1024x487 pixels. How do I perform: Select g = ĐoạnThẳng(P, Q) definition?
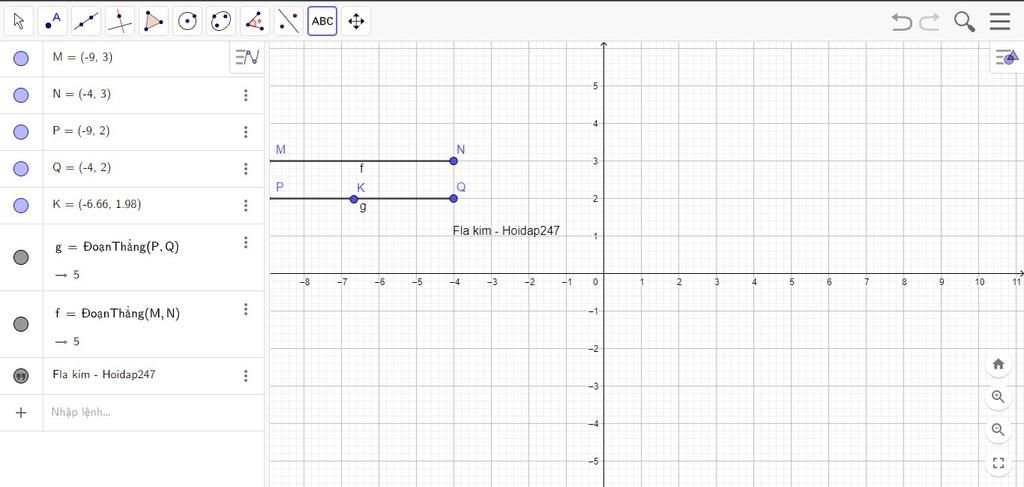(118, 247)
